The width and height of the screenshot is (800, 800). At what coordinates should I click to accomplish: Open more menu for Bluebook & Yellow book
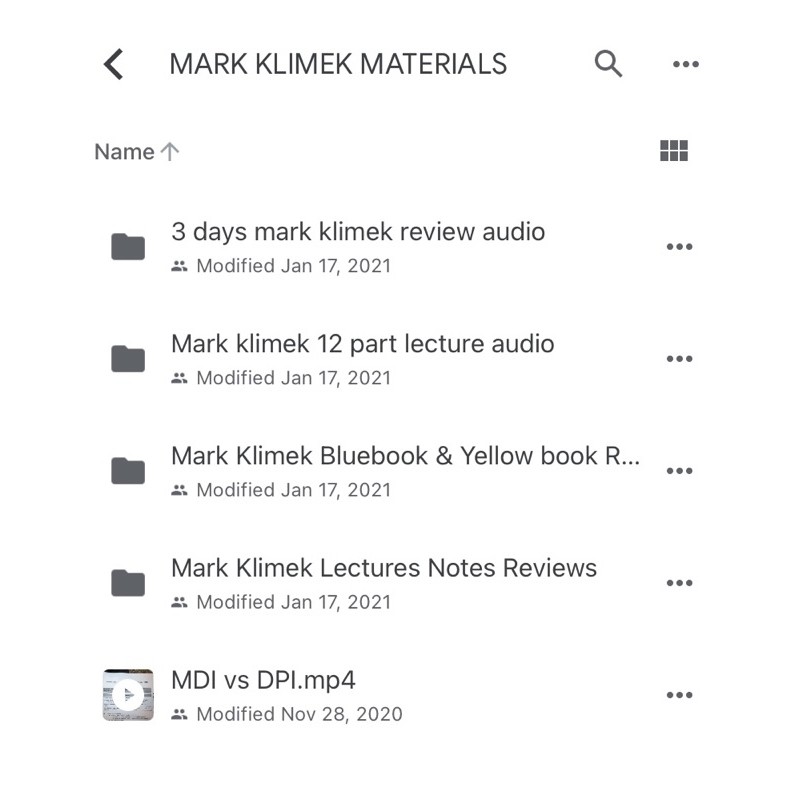point(679,471)
